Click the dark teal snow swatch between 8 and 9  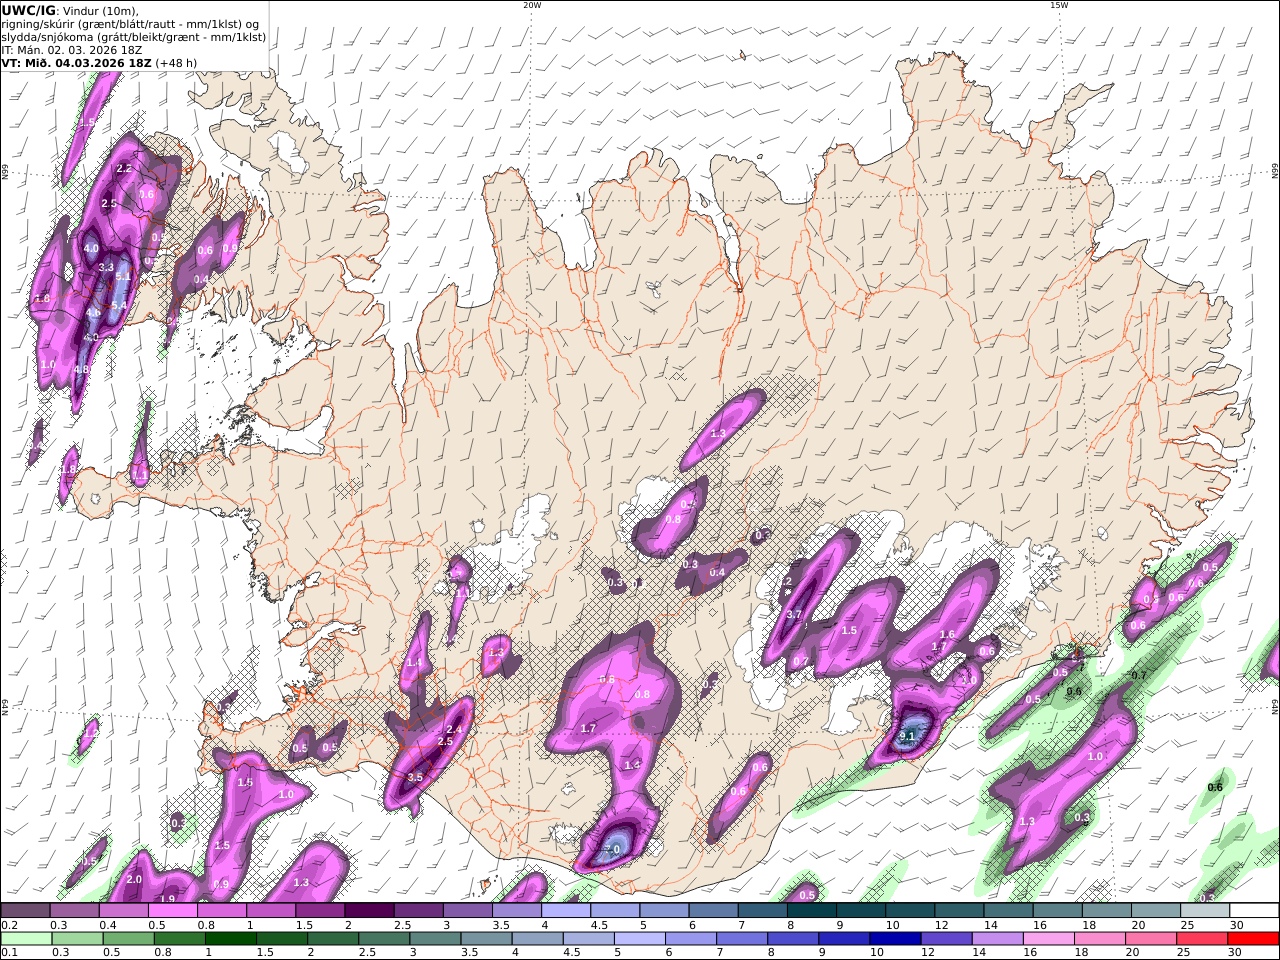812,910
